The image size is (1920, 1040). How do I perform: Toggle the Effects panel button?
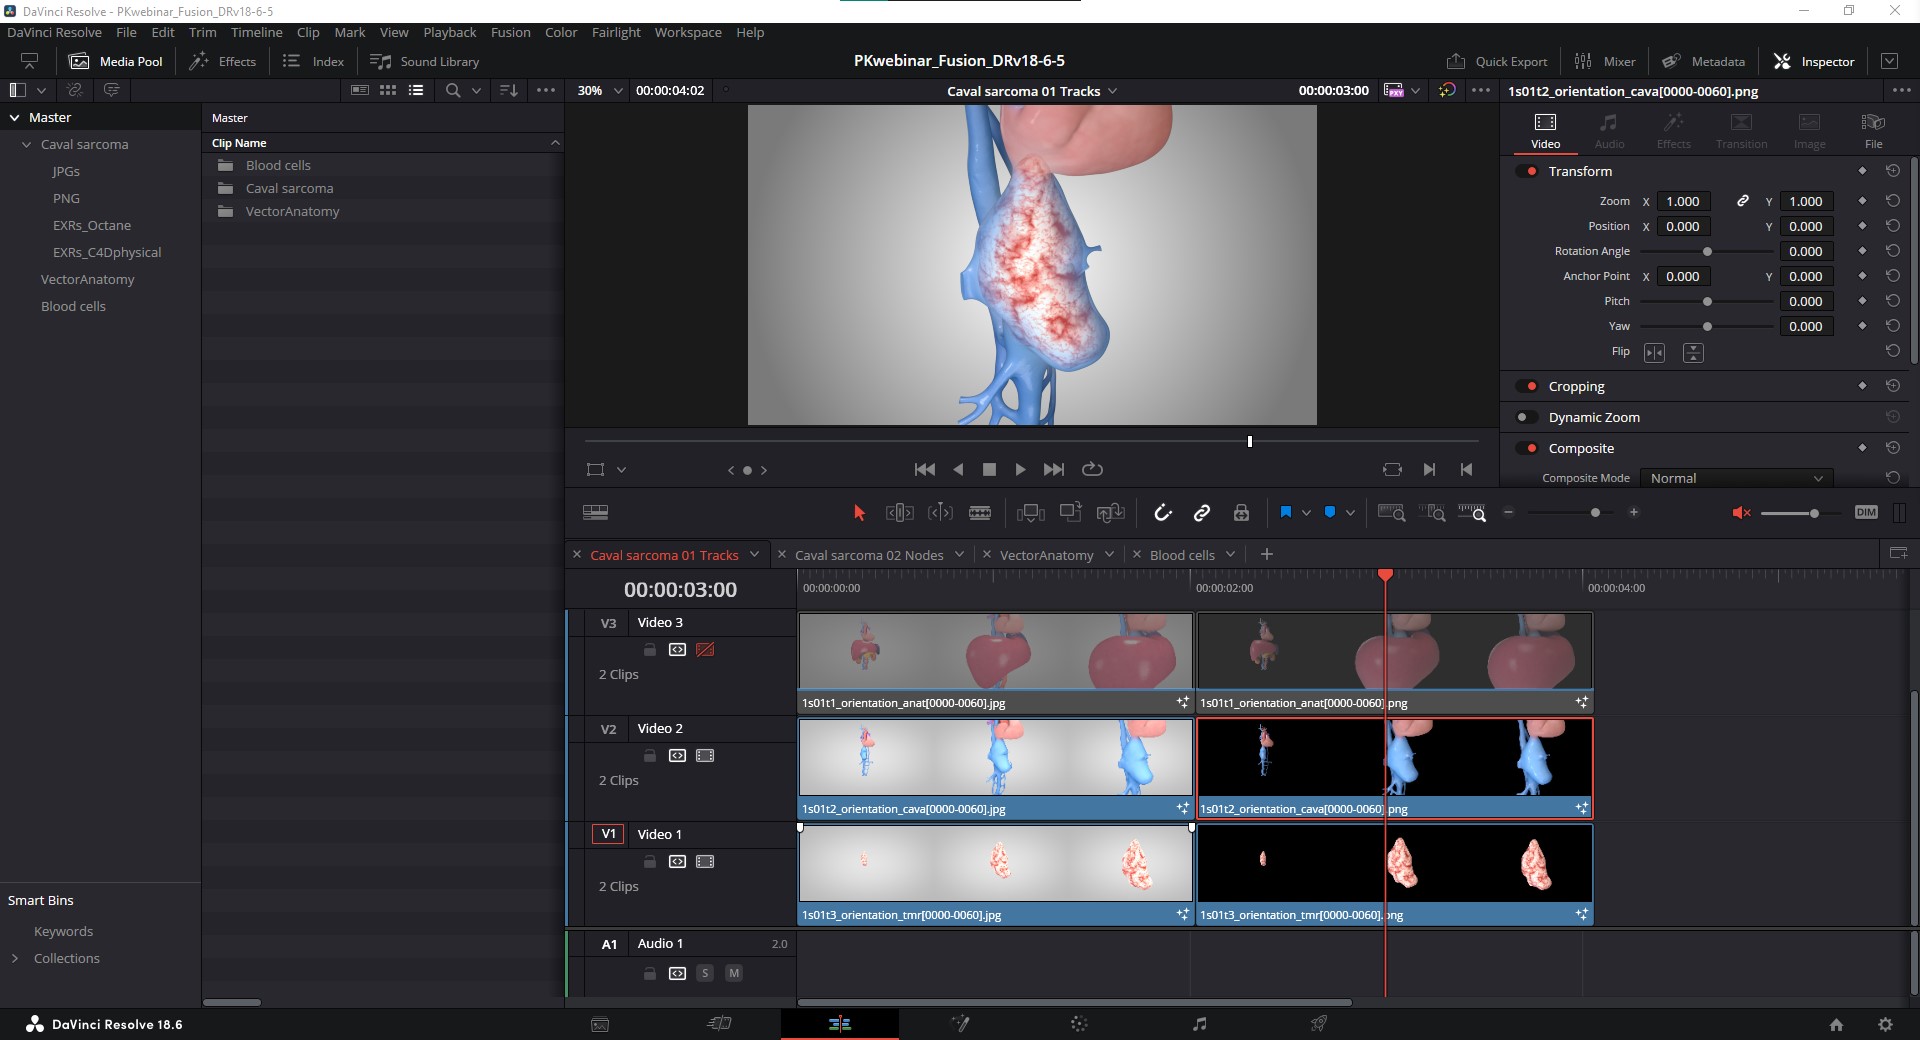click(224, 61)
